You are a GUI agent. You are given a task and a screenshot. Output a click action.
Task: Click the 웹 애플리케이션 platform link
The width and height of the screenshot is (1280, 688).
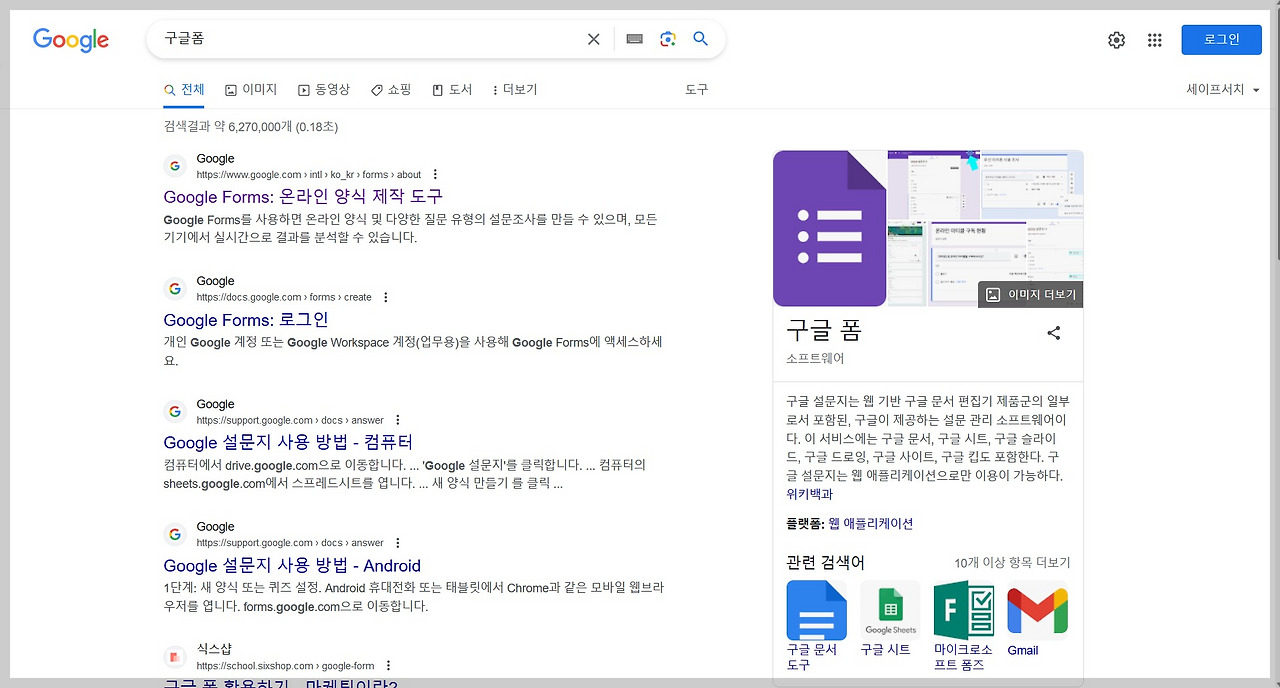pos(870,523)
